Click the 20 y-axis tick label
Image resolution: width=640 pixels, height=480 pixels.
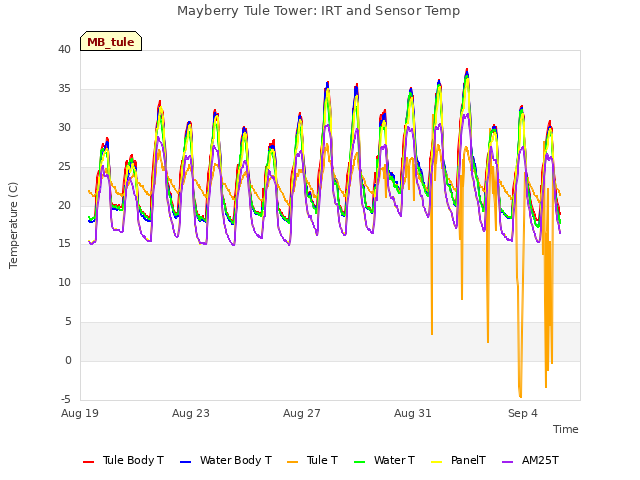point(64,205)
